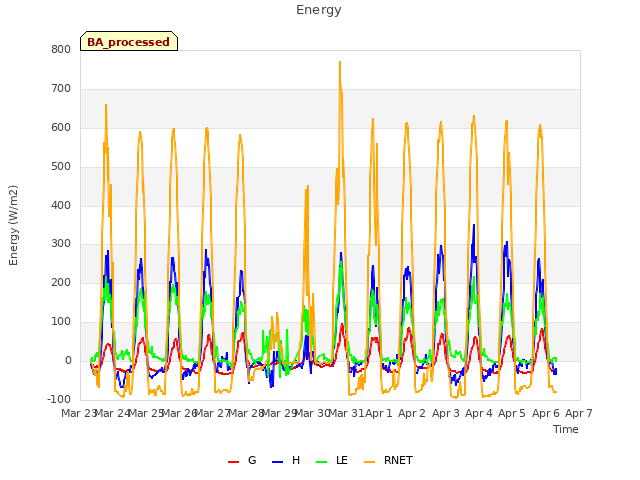Click the Energy chart title
640x480 pixels.
[x=319, y=10]
